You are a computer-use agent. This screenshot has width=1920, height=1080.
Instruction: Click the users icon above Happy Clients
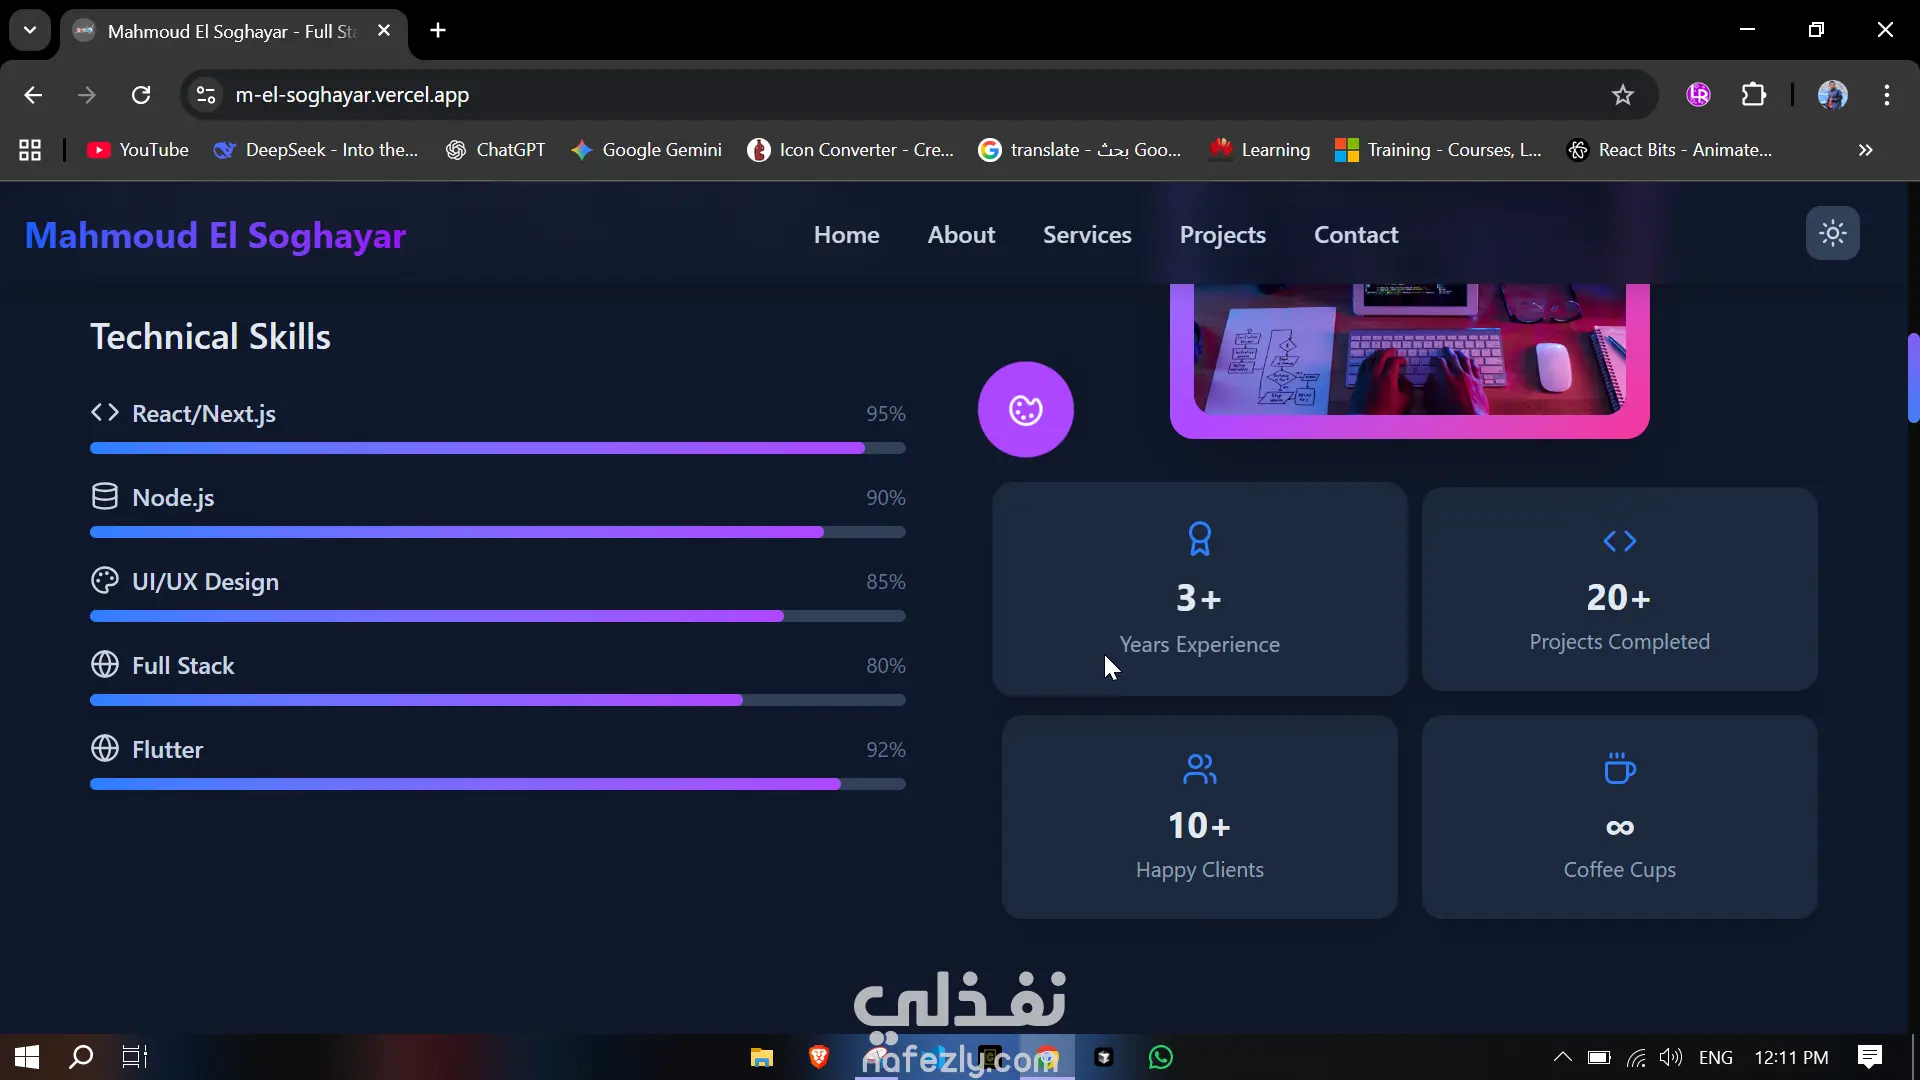(1199, 769)
